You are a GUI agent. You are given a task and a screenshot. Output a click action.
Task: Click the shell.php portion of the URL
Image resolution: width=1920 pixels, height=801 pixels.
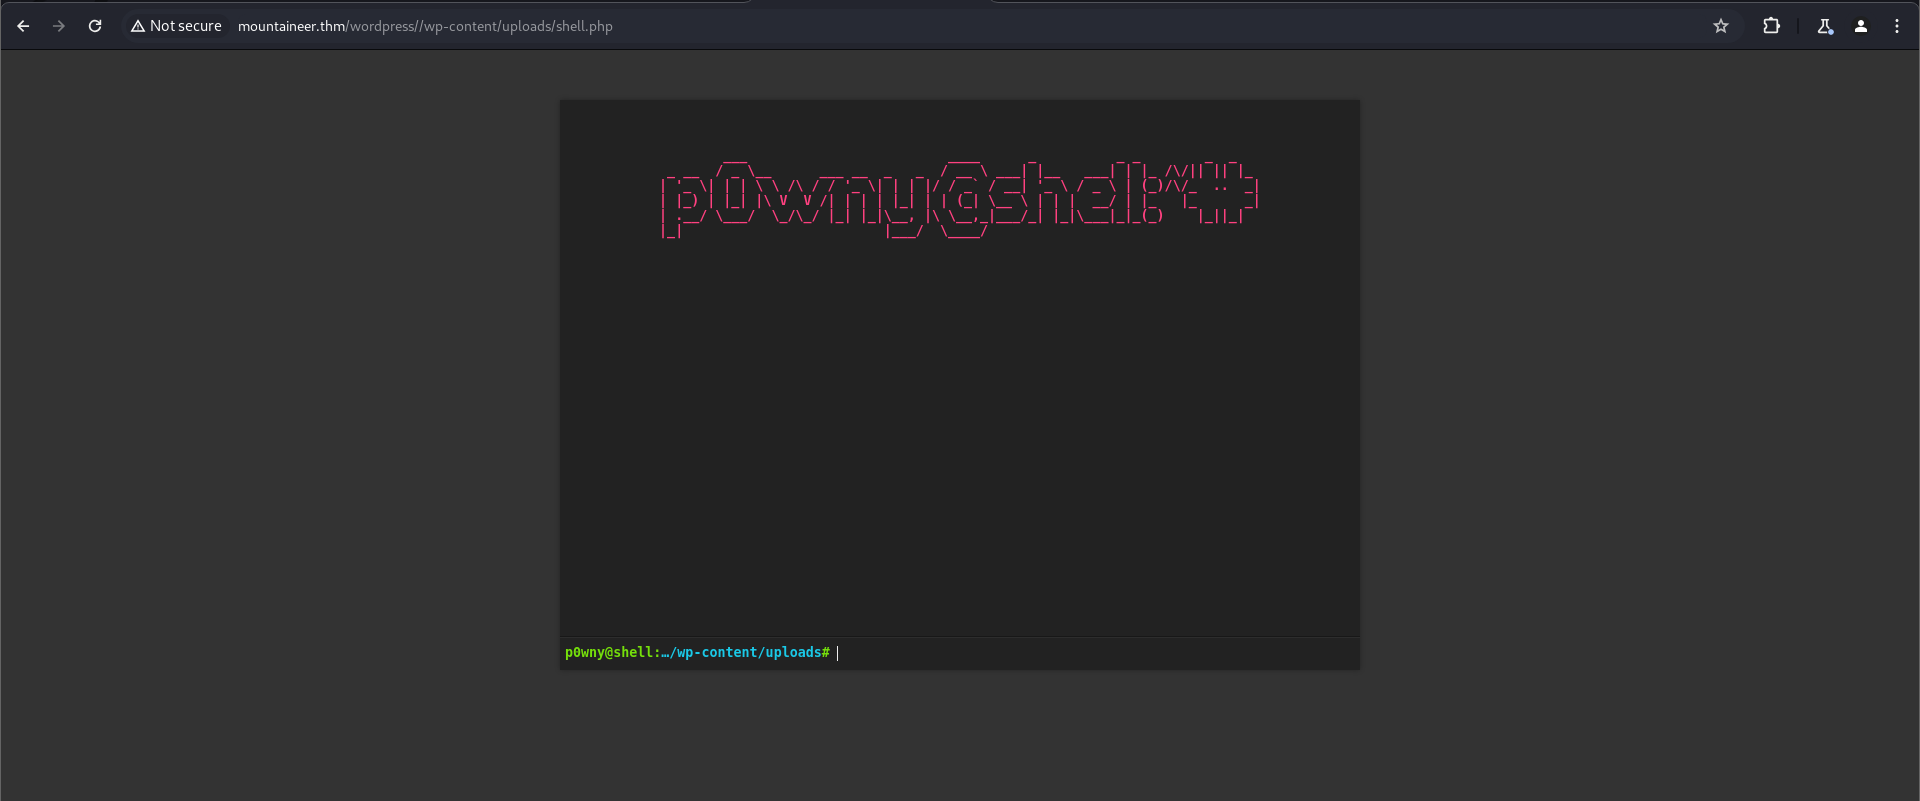pyautogui.click(x=584, y=26)
